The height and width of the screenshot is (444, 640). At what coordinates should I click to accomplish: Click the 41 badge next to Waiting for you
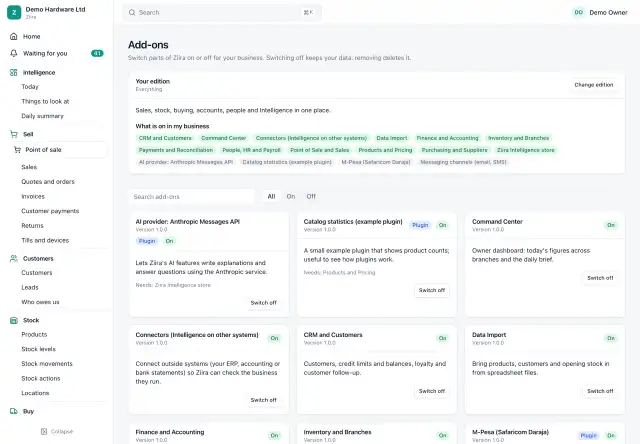tap(97, 53)
